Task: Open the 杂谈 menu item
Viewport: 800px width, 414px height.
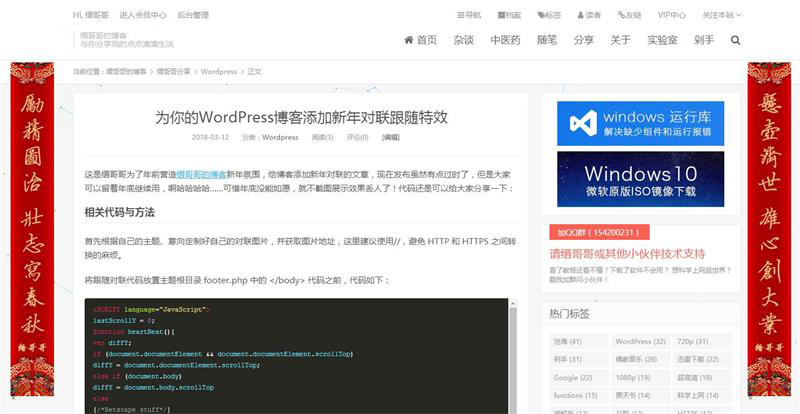Action: pyautogui.click(x=464, y=40)
